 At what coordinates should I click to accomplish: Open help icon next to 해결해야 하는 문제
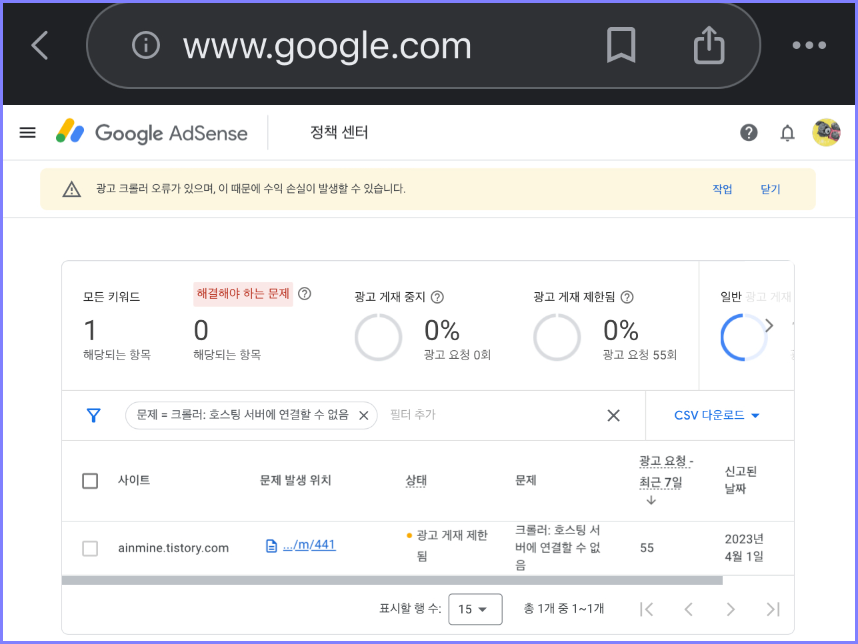(304, 294)
